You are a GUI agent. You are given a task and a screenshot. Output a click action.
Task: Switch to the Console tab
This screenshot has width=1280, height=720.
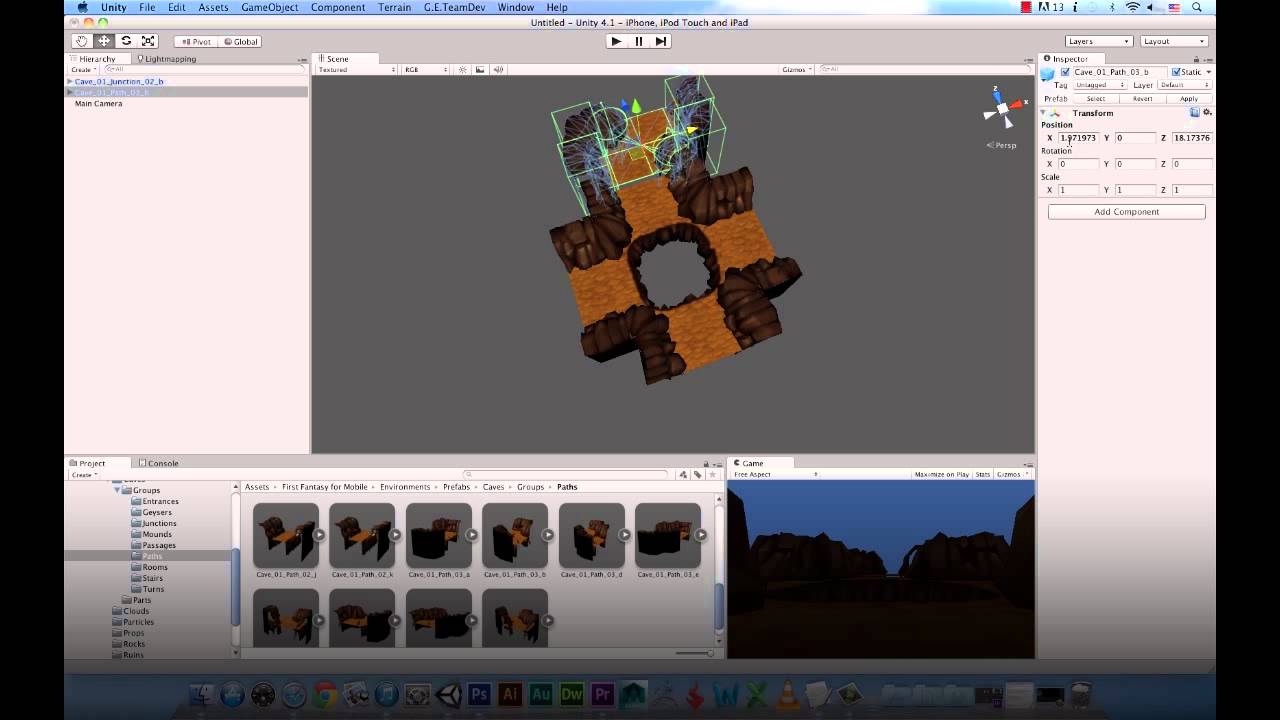pos(159,463)
